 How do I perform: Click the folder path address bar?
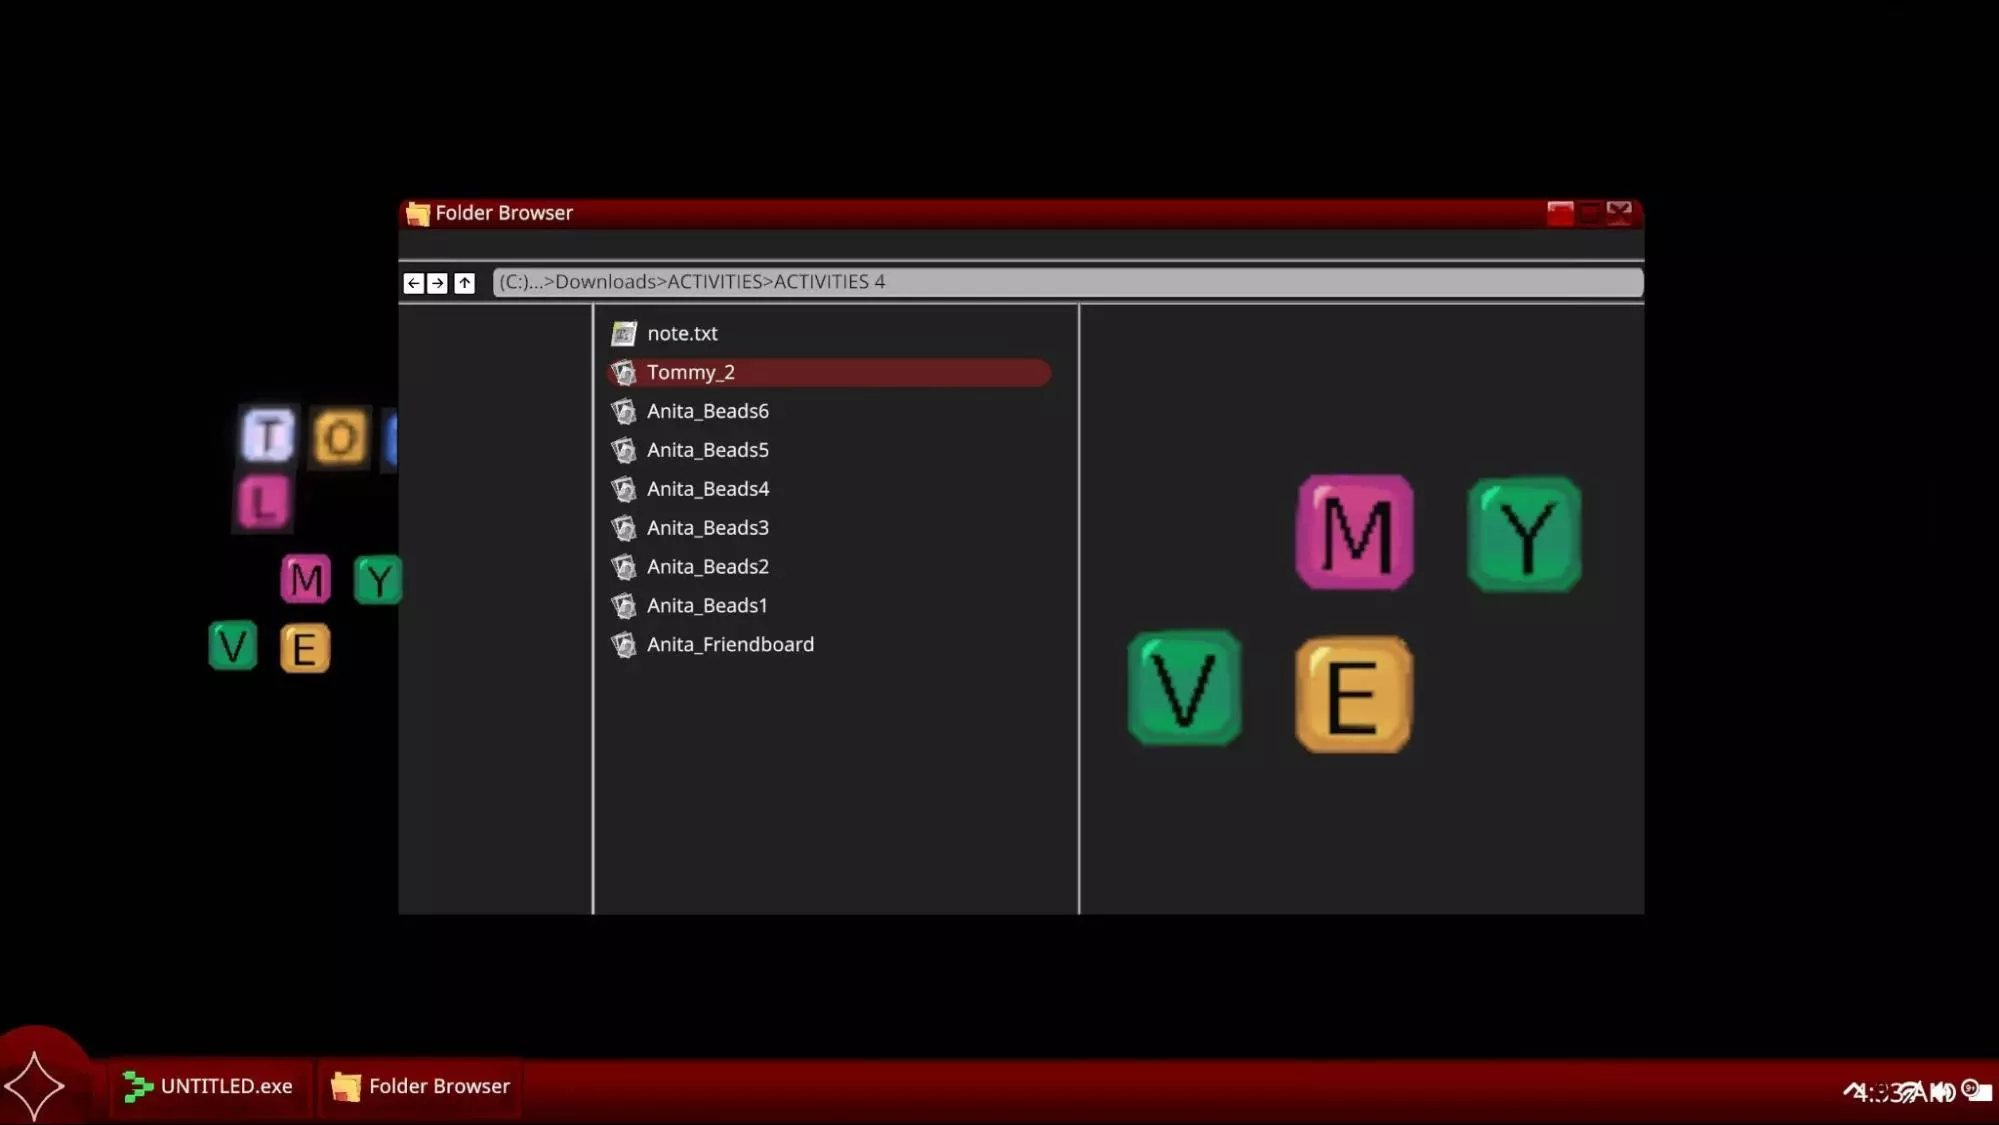tap(1066, 282)
